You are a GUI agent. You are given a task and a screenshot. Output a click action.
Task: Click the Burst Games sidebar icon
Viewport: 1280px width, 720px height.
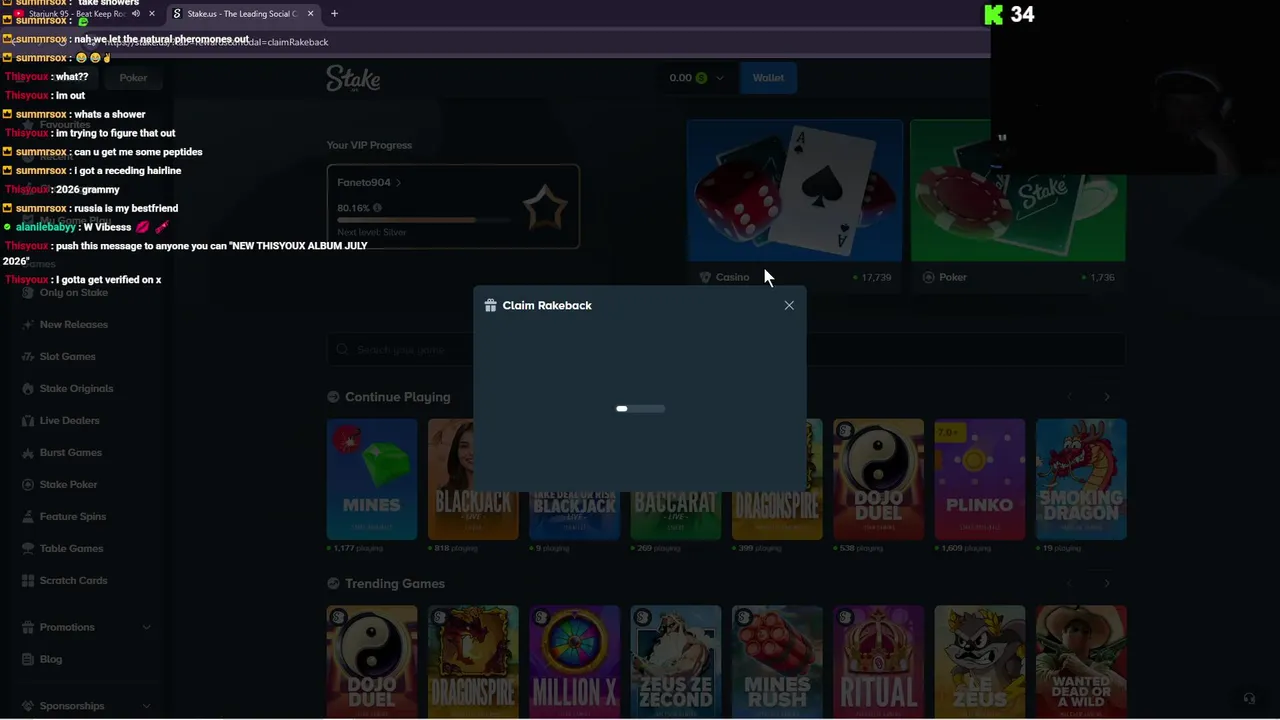29,452
